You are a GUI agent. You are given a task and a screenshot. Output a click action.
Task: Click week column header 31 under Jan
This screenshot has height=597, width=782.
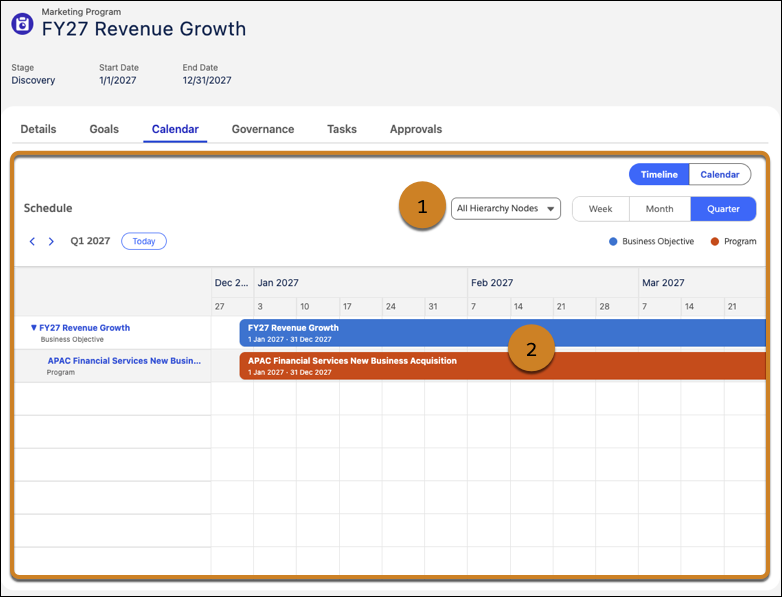(433, 306)
